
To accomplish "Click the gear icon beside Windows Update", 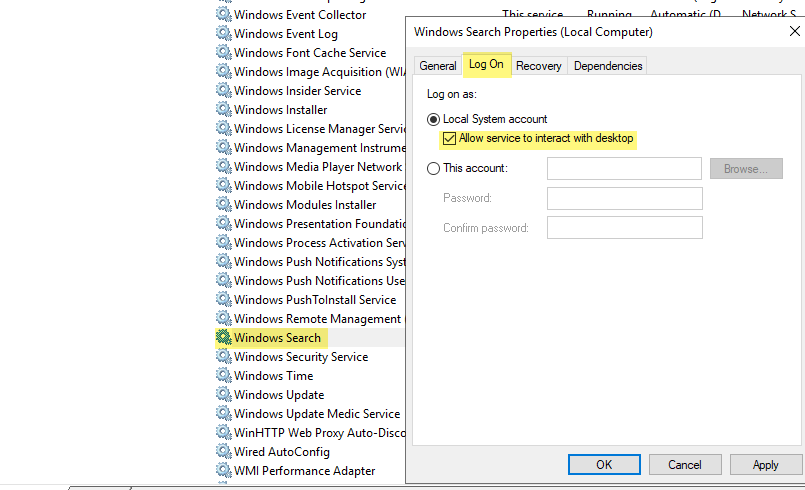I will (223, 394).
